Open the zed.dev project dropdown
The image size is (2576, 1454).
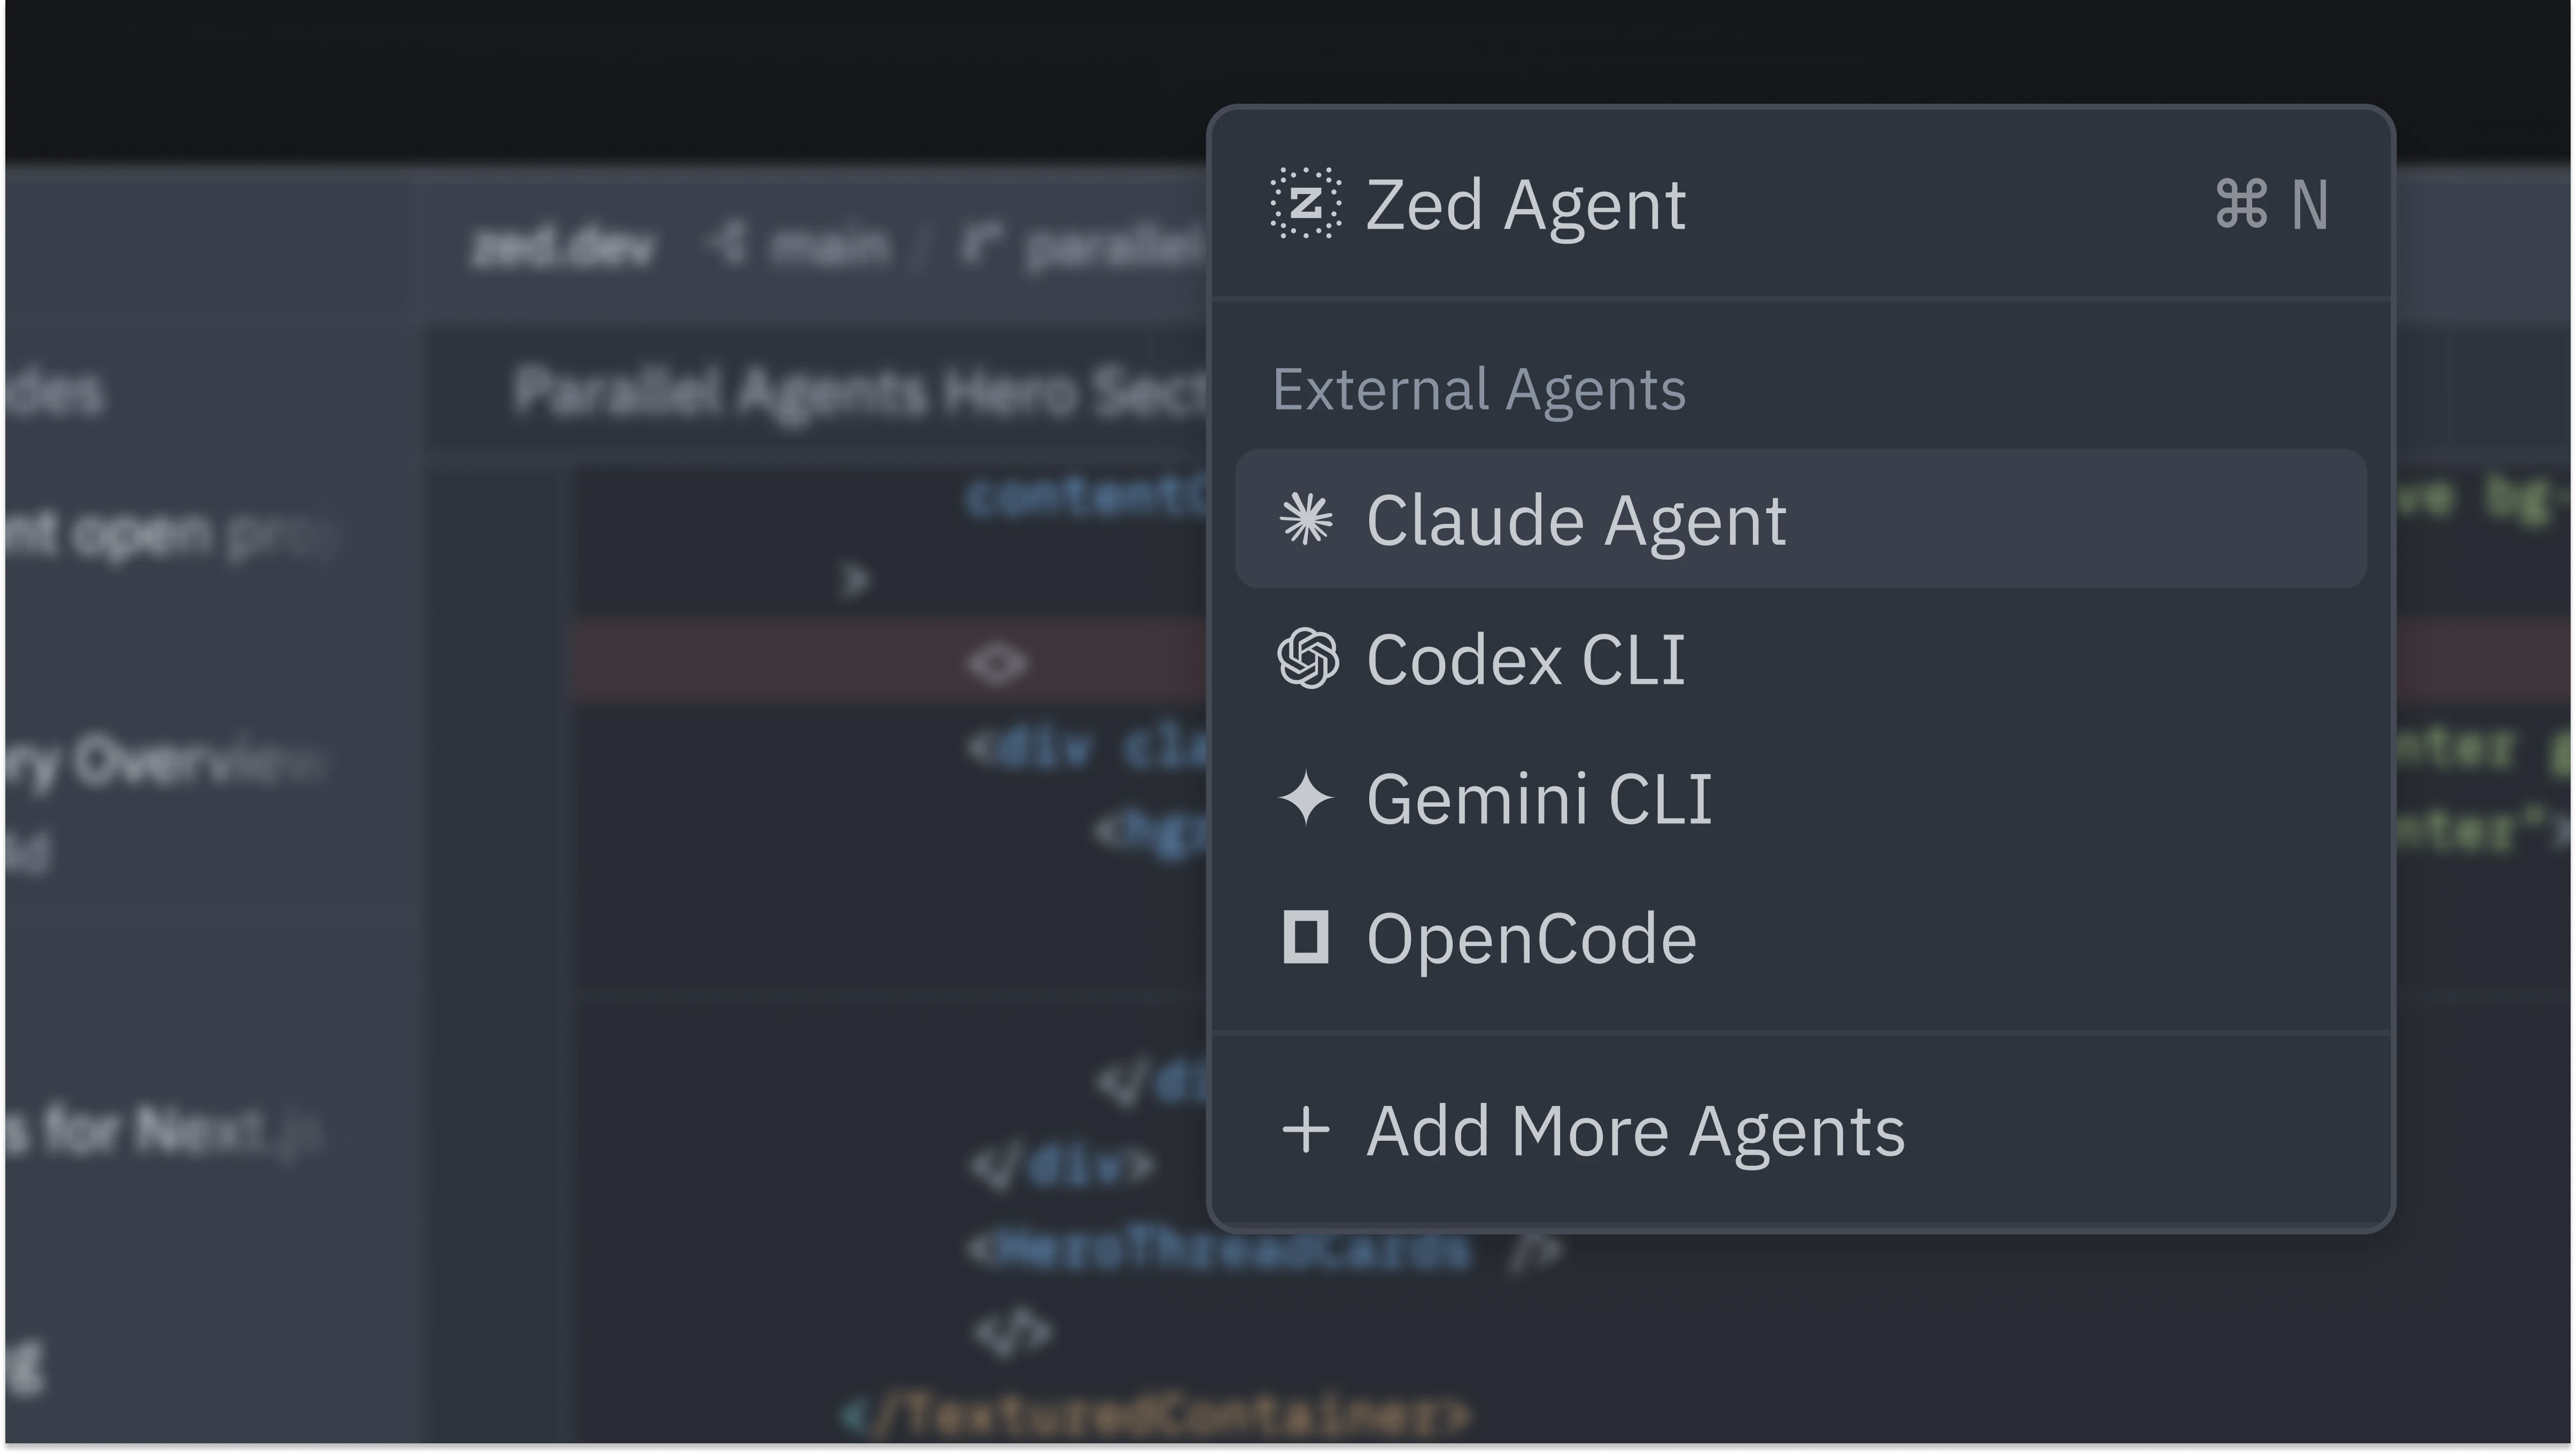(563, 246)
